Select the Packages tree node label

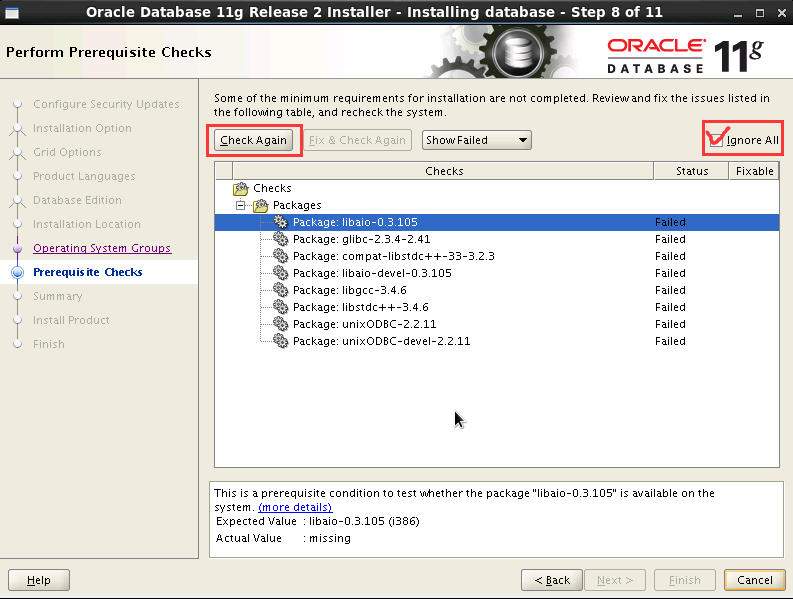tap(297, 205)
